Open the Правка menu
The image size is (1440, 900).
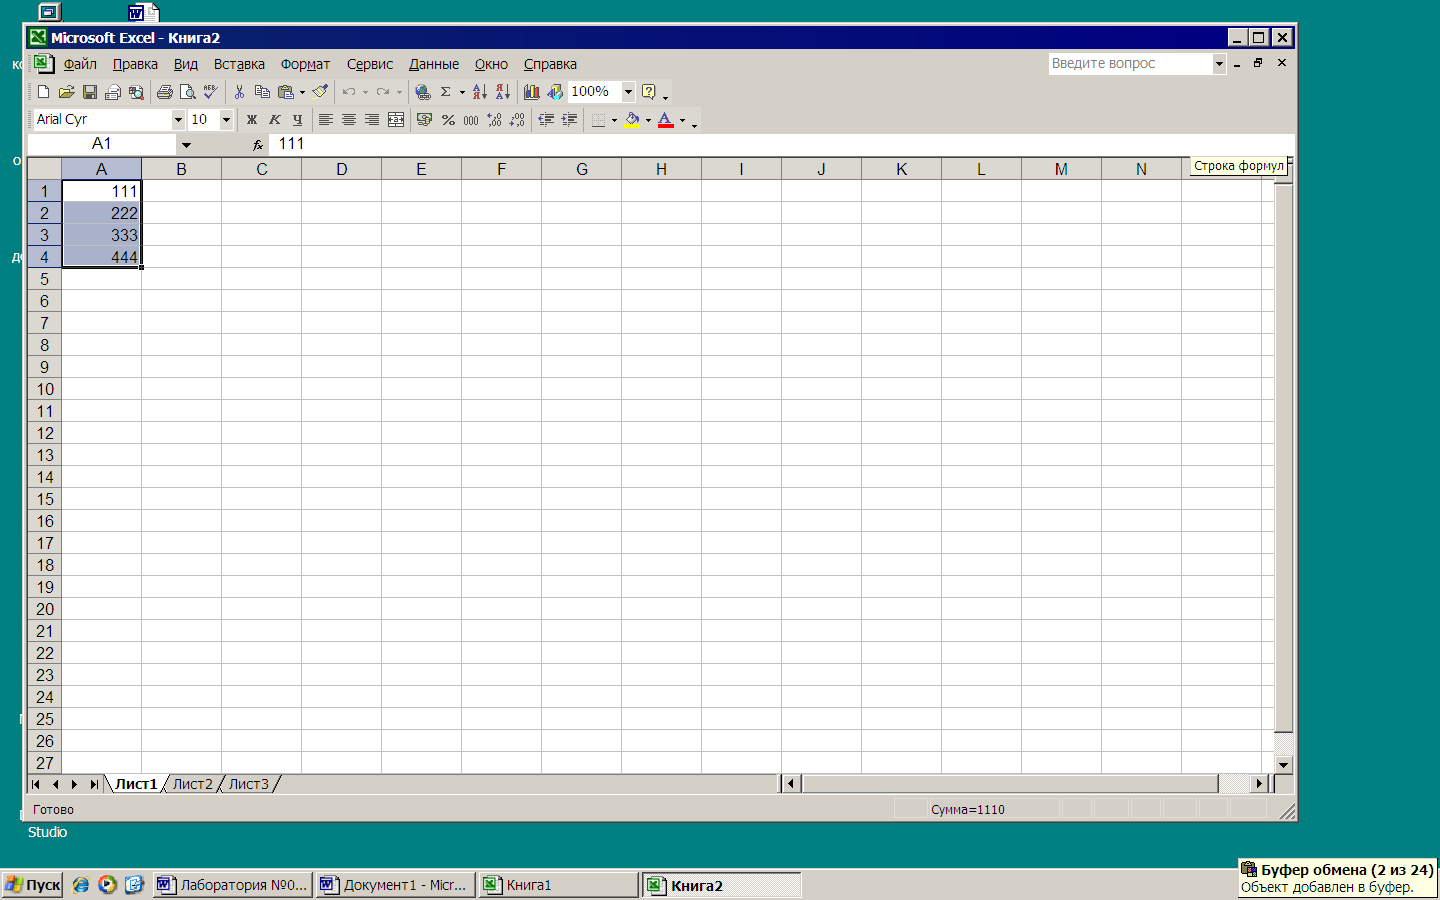[x=135, y=64]
